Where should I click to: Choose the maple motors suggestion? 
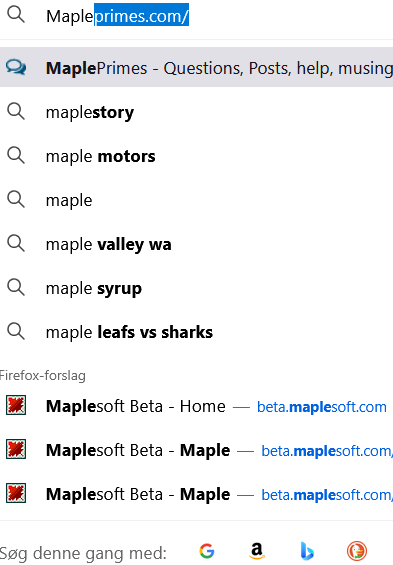coord(196,156)
